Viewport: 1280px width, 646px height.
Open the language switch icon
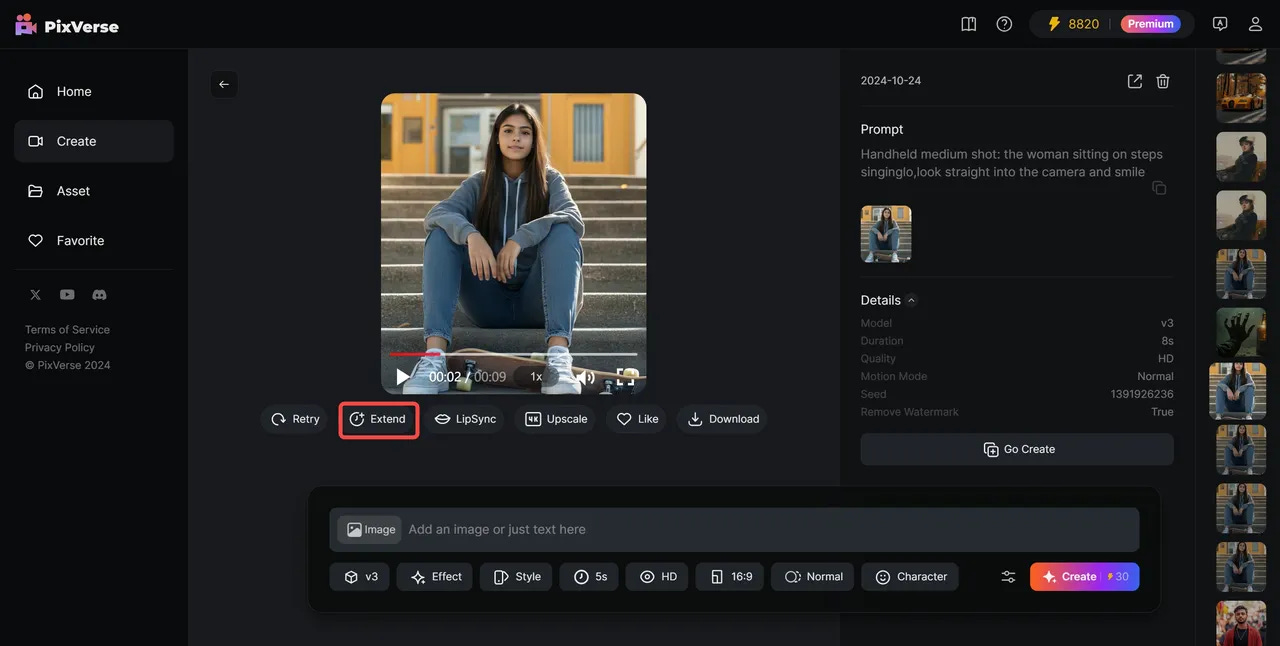click(1219, 24)
